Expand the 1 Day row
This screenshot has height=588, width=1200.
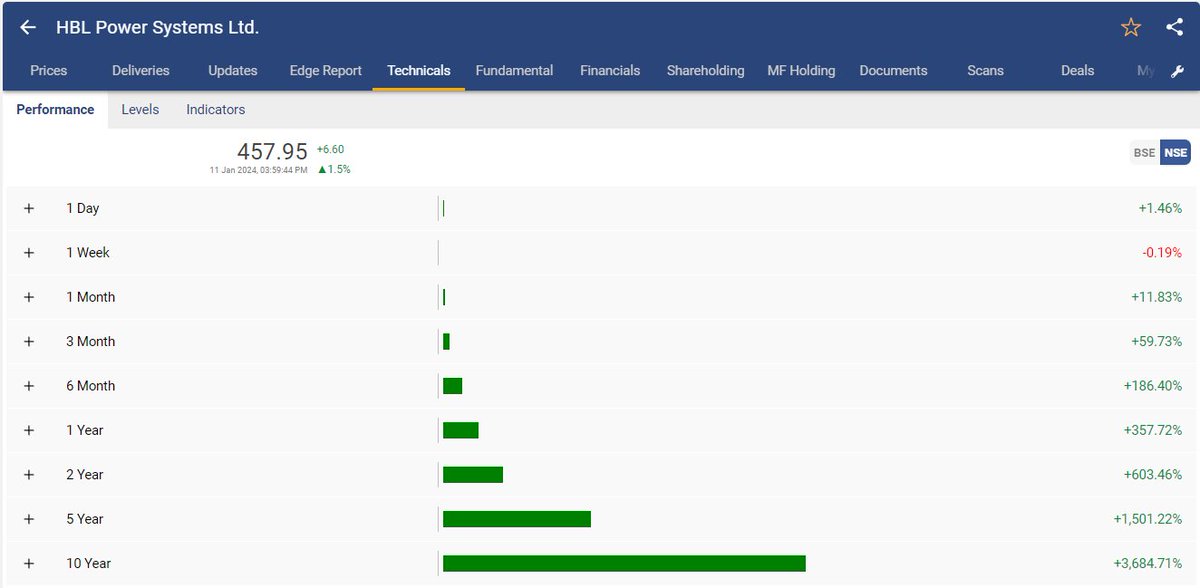29,208
